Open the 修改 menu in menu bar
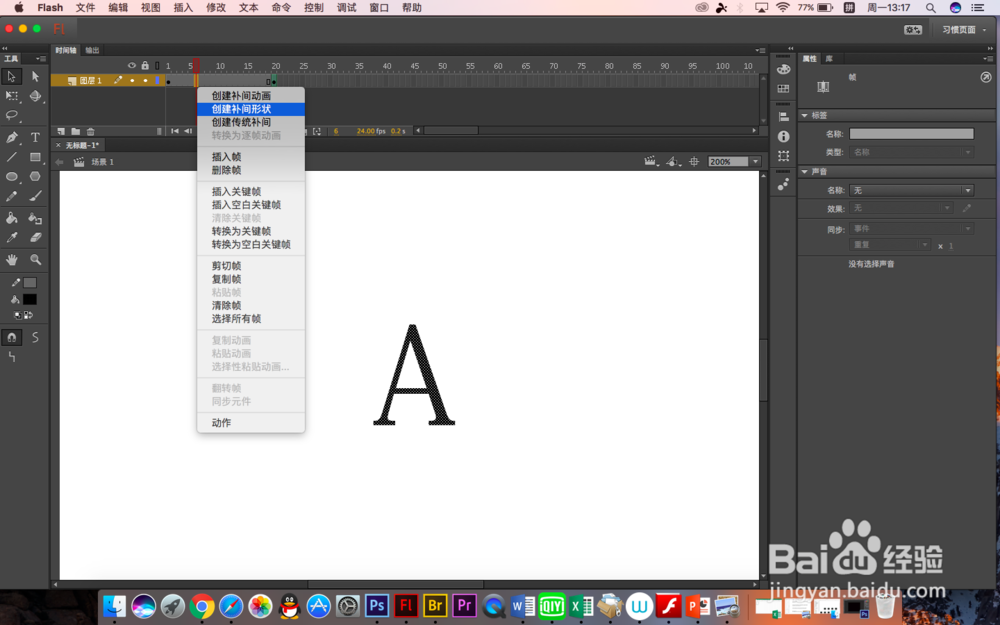The width and height of the screenshot is (1000, 625). (216, 8)
